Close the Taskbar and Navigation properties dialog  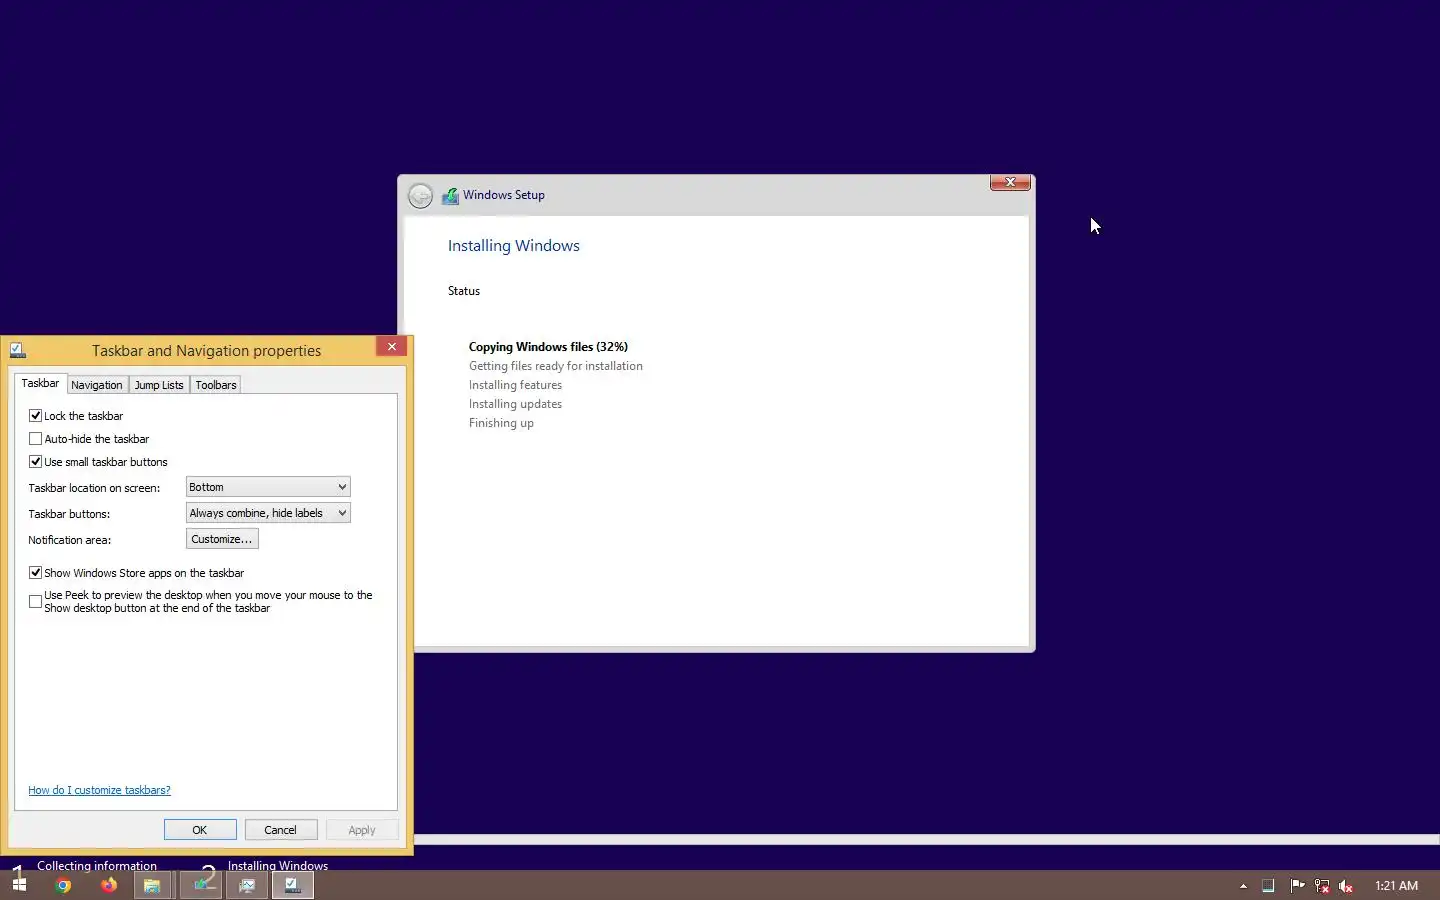(x=391, y=346)
